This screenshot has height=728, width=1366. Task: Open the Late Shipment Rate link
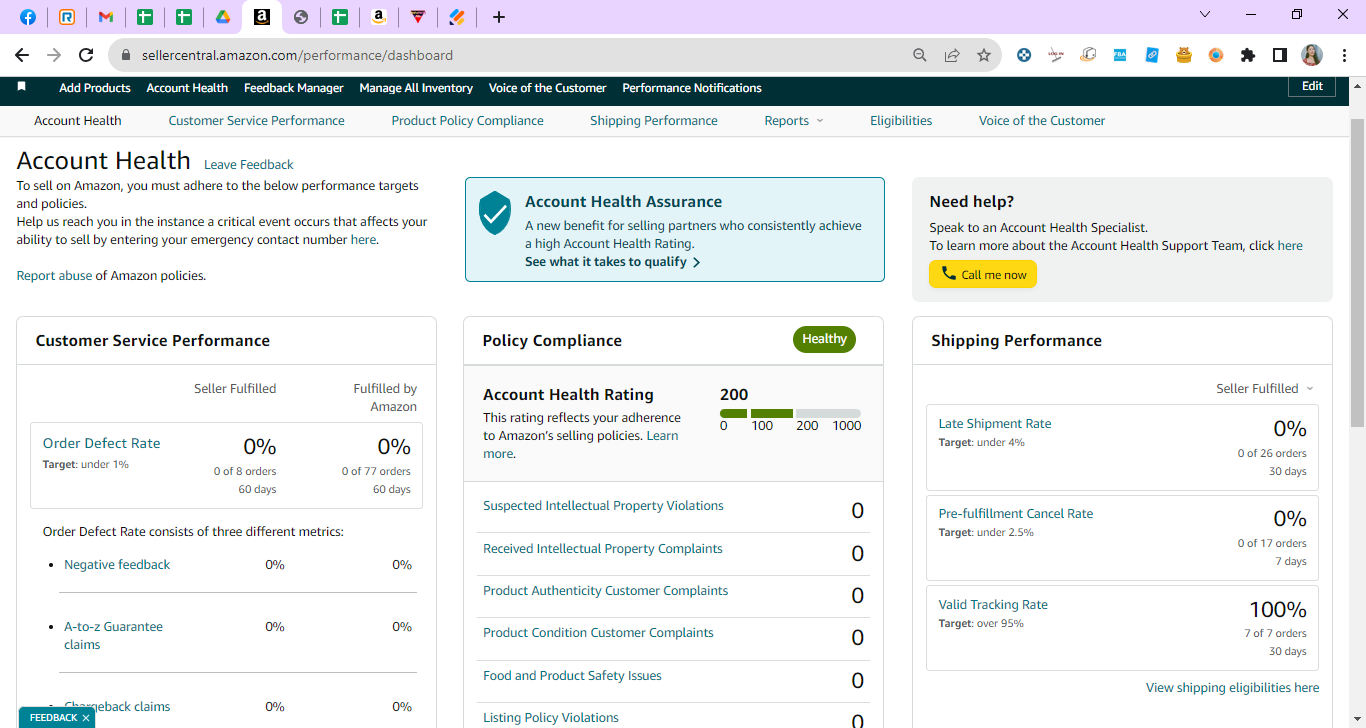pyautogui.click(x=995, y=424)
